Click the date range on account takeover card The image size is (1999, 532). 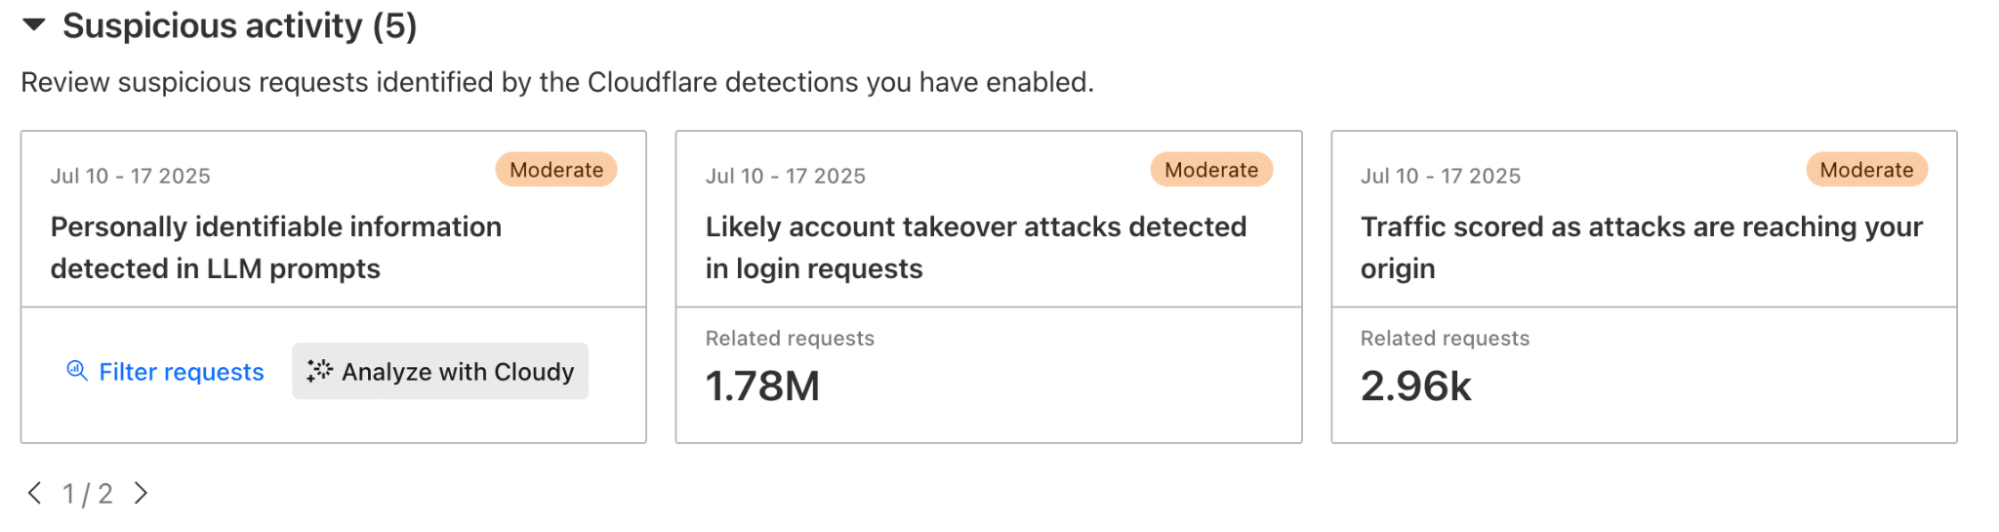click(785, 176)
